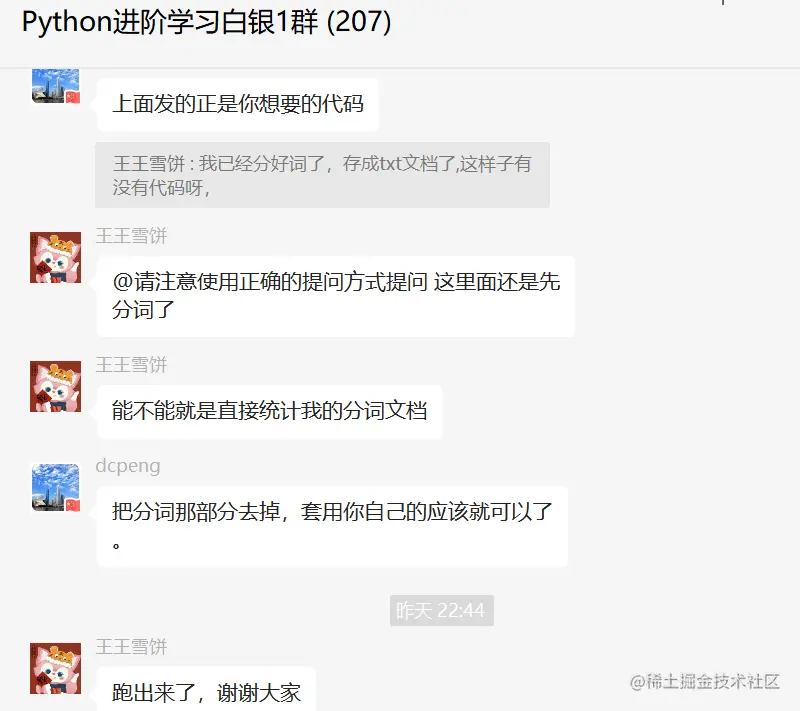Click the 昨天 22:44 timestamp label

[441, 611]
